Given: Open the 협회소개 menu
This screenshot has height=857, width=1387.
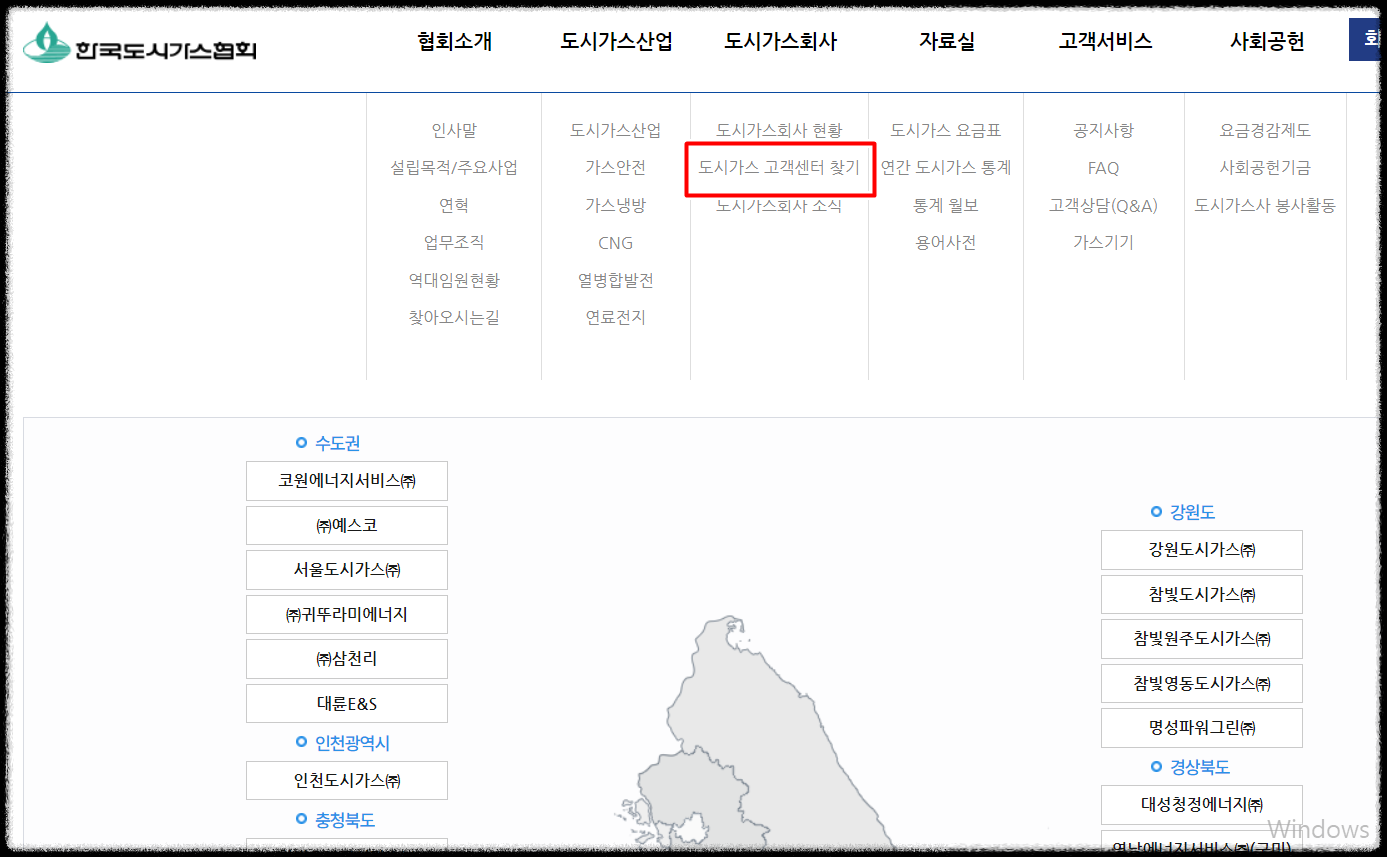Looking at the screenshot, I should [455, 42].
